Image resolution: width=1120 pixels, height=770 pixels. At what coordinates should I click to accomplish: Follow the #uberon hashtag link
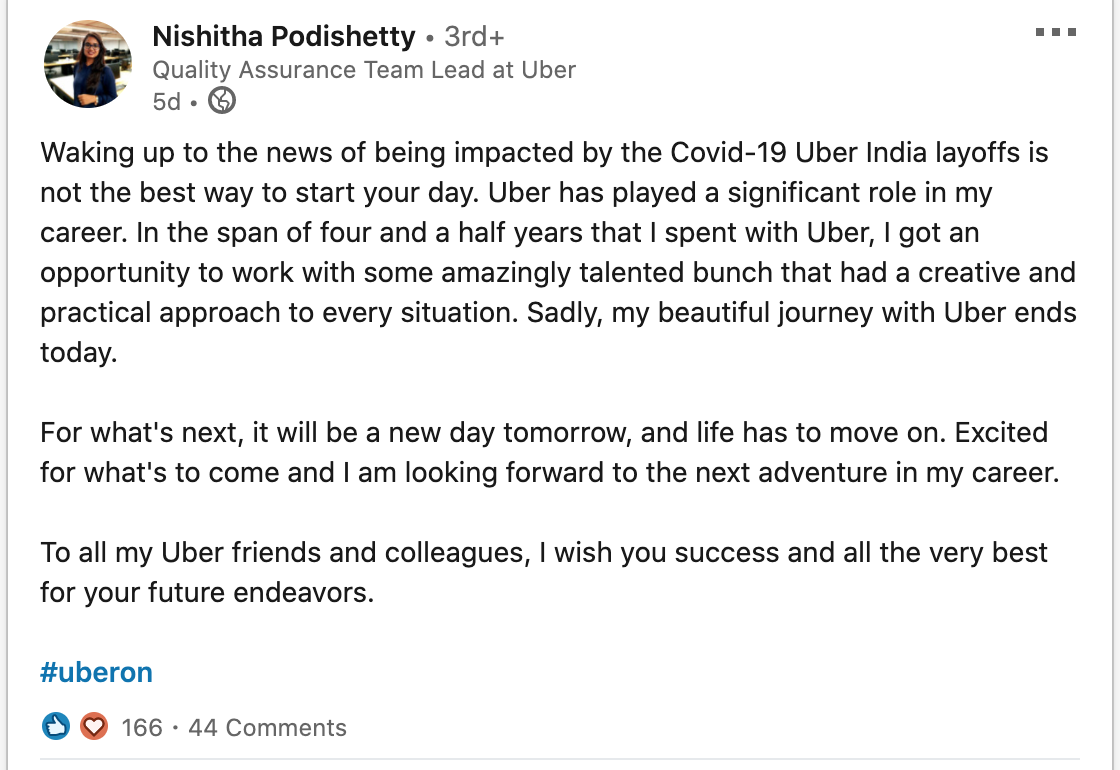coord(96,672)
